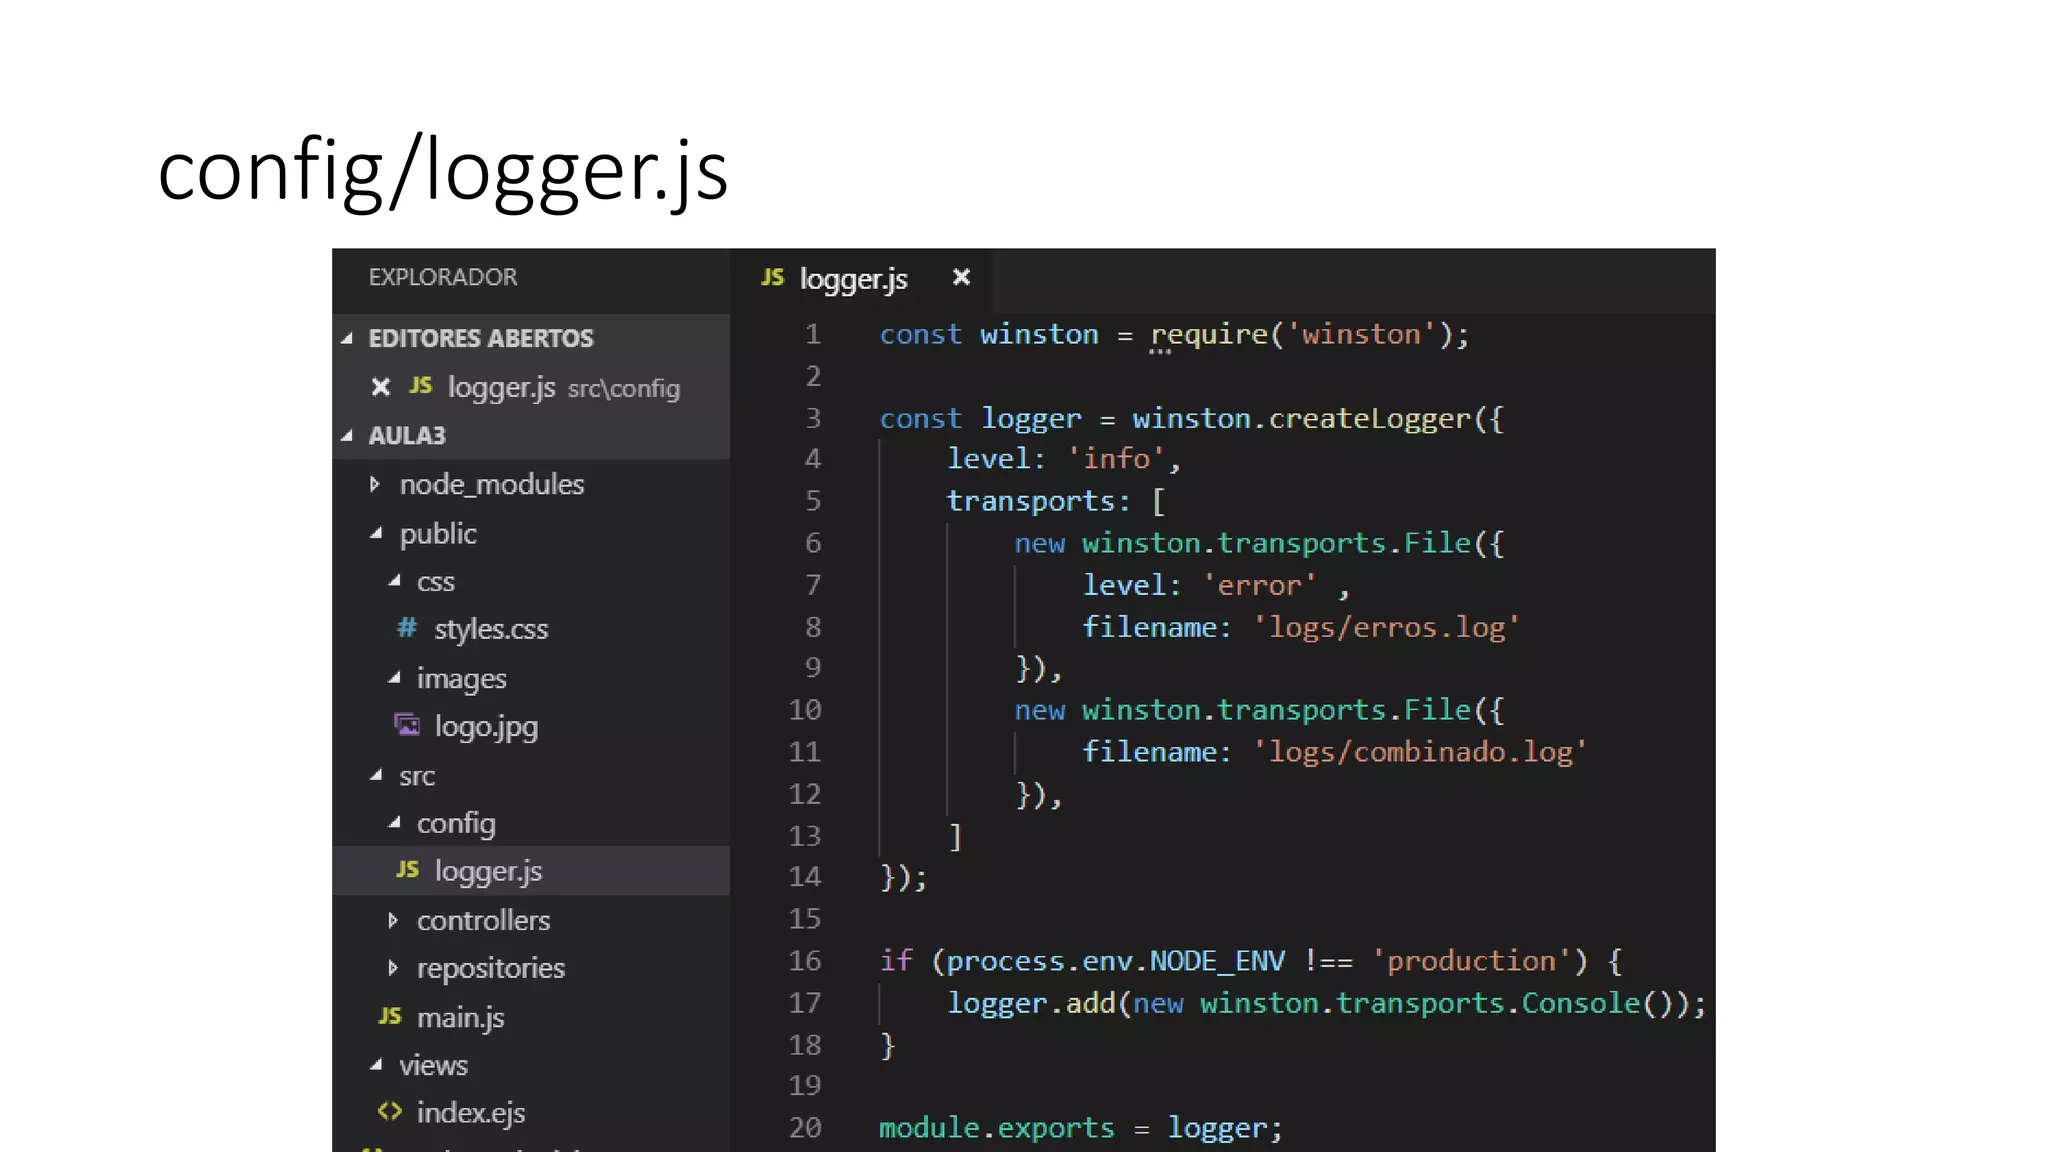
Task: Expand the repositories folder arrow
Action: pyautogui.click(x=392, y=968)
